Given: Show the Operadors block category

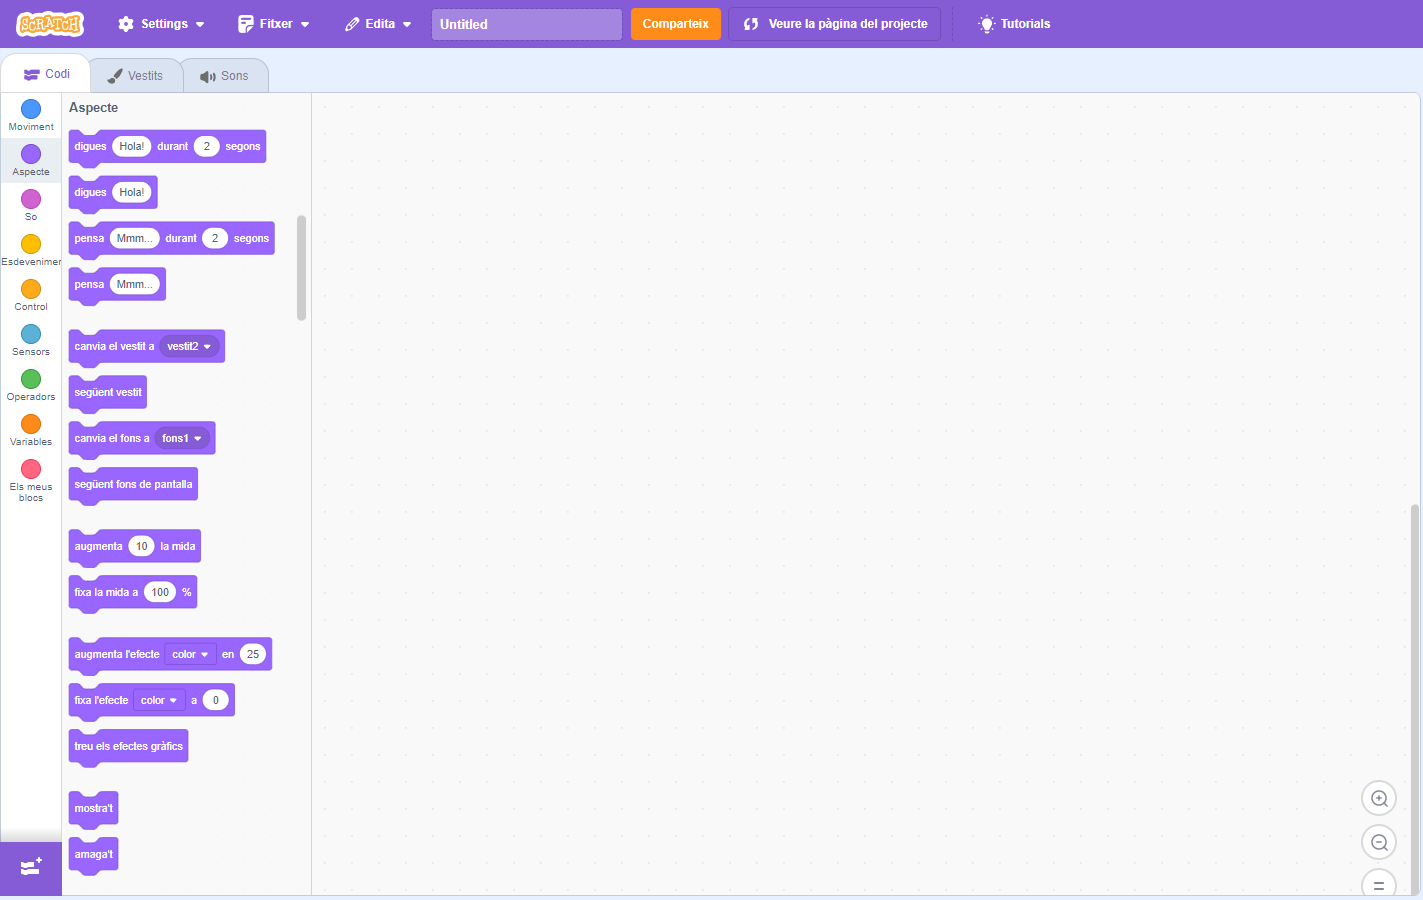Looking at the screenshot, I should pos(31,385).
